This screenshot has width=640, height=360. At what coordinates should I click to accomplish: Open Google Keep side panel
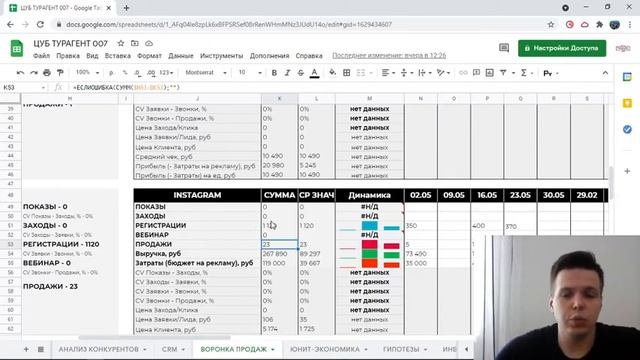627,103
